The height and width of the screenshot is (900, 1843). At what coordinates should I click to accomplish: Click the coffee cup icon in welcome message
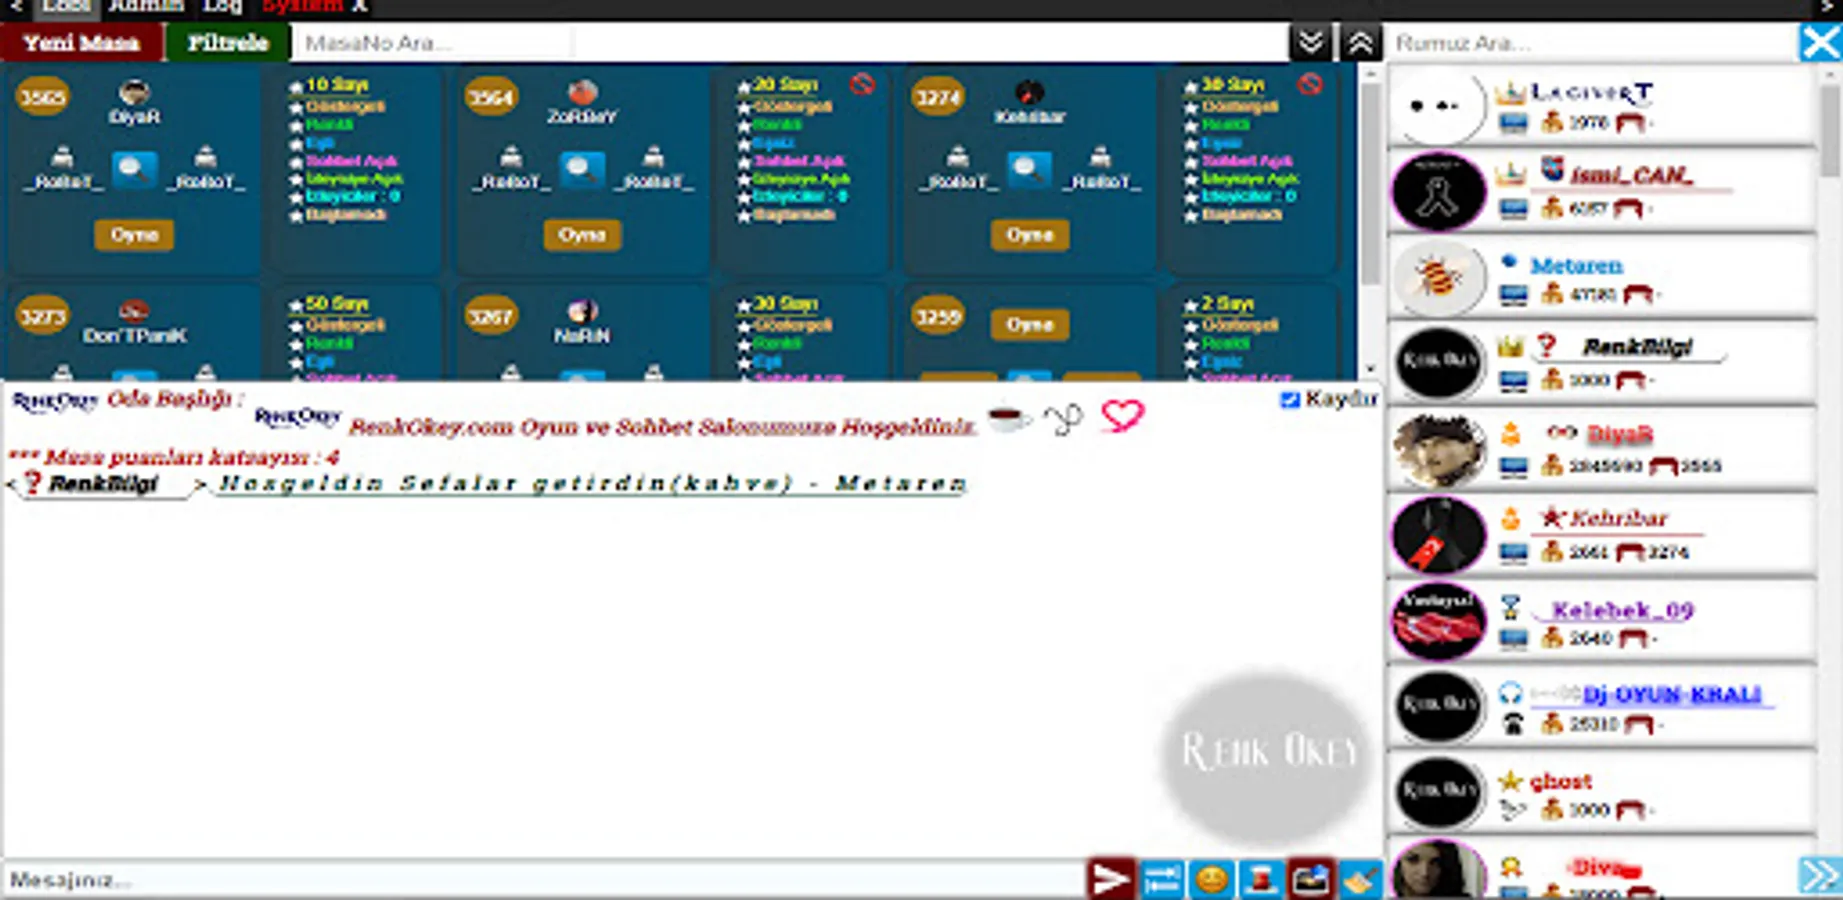pos(1008,418)
